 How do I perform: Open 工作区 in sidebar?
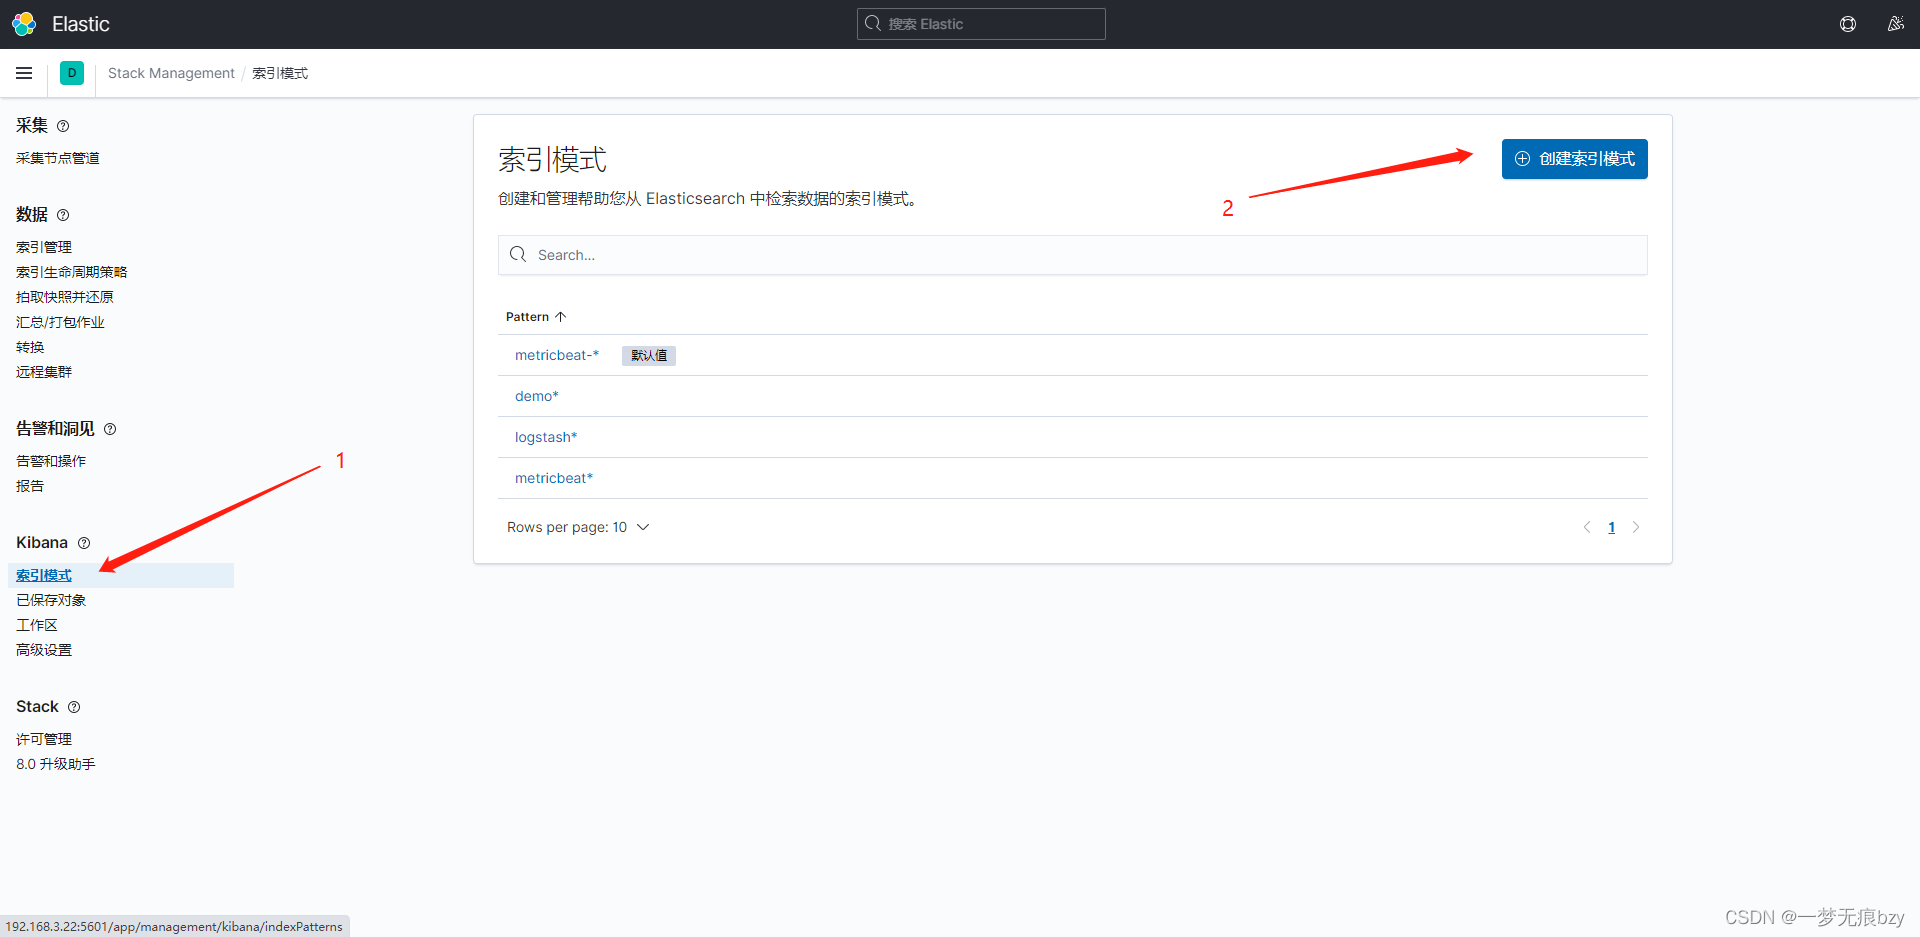[x=37, y=625]
